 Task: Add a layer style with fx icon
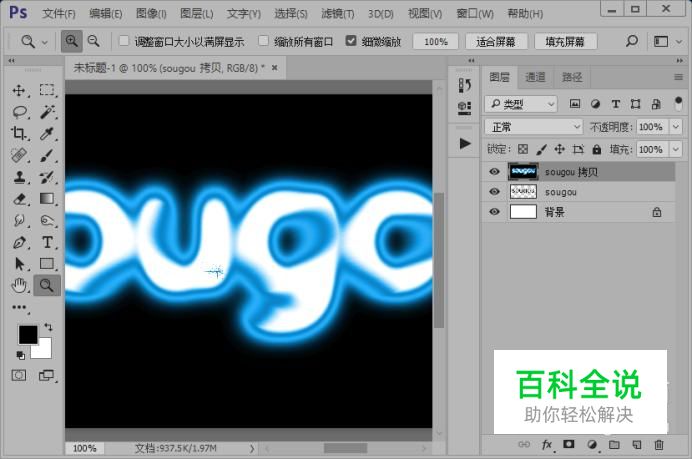(x=547, y=444)
